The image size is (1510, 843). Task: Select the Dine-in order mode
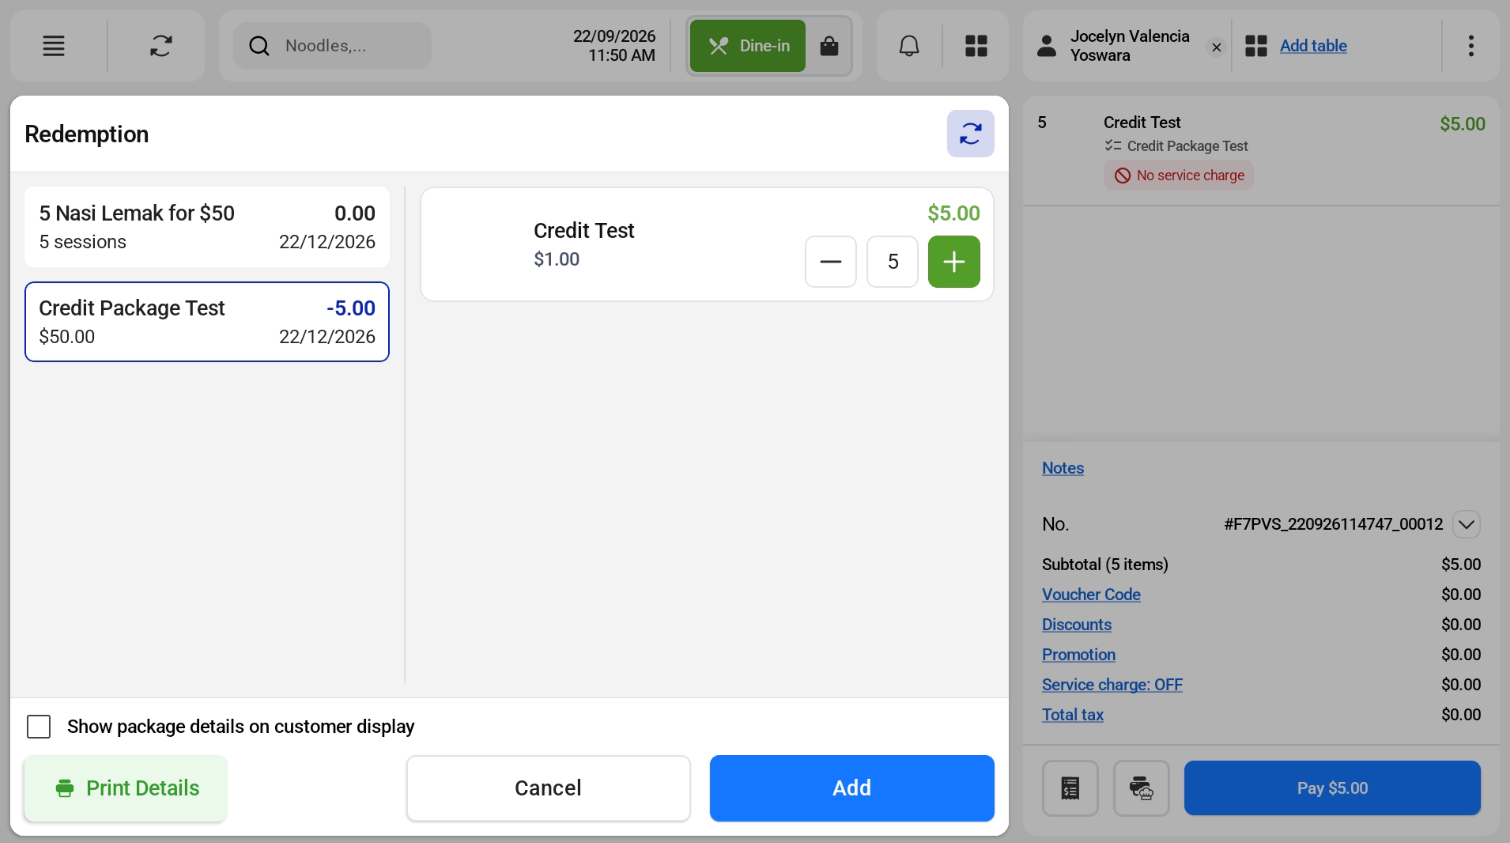pos(748,46)
